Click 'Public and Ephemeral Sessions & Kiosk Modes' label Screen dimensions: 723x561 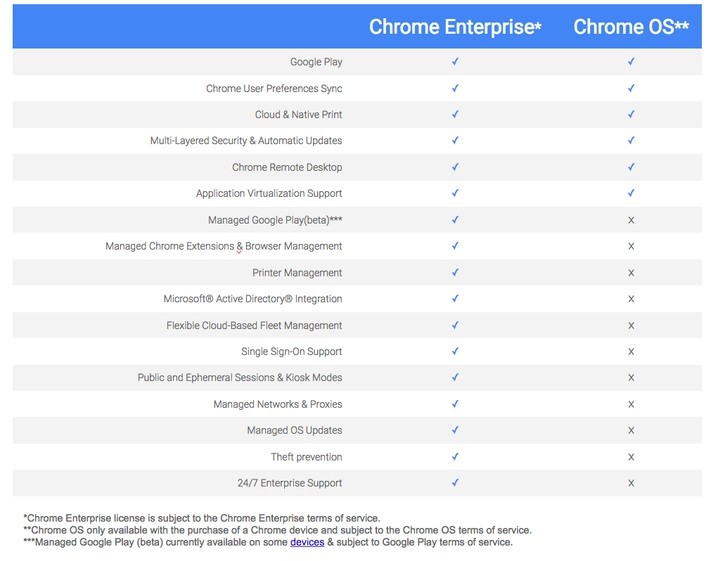(240, 378)
